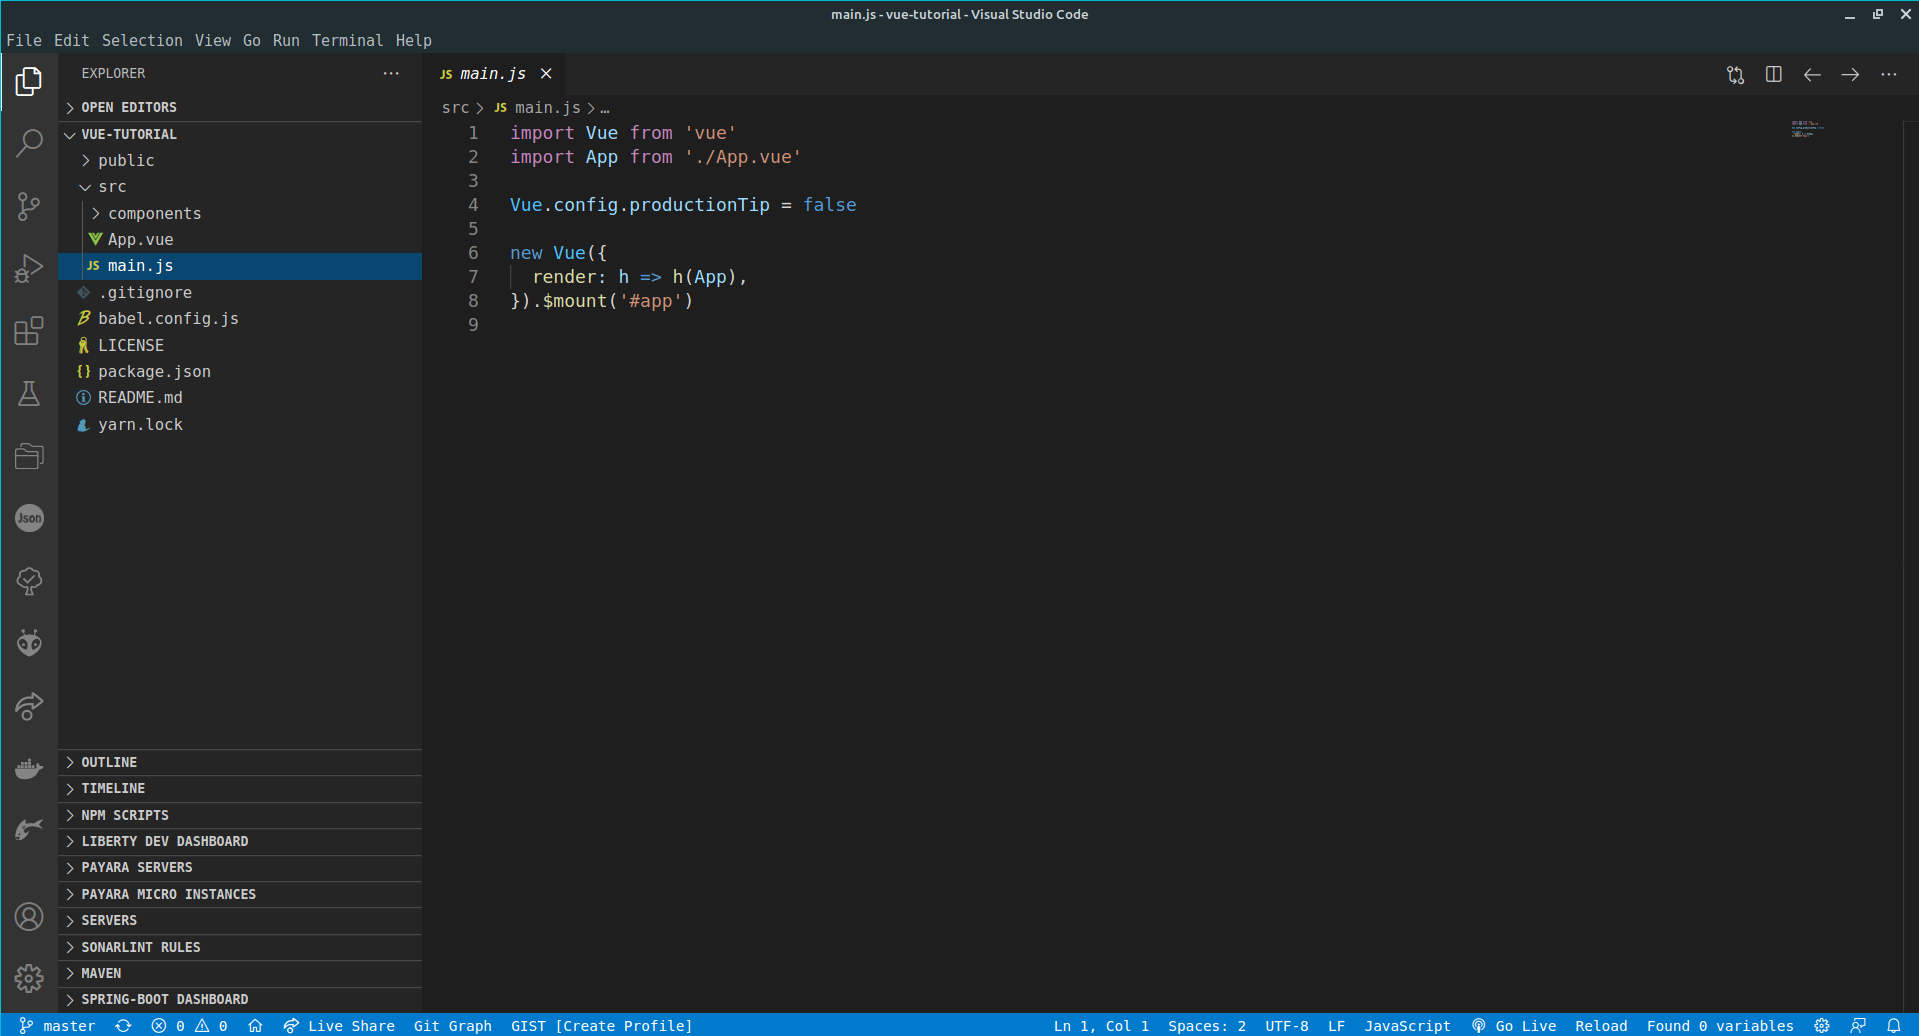
Task: Navigate back with the left arrow
Action: [1812, 75]
